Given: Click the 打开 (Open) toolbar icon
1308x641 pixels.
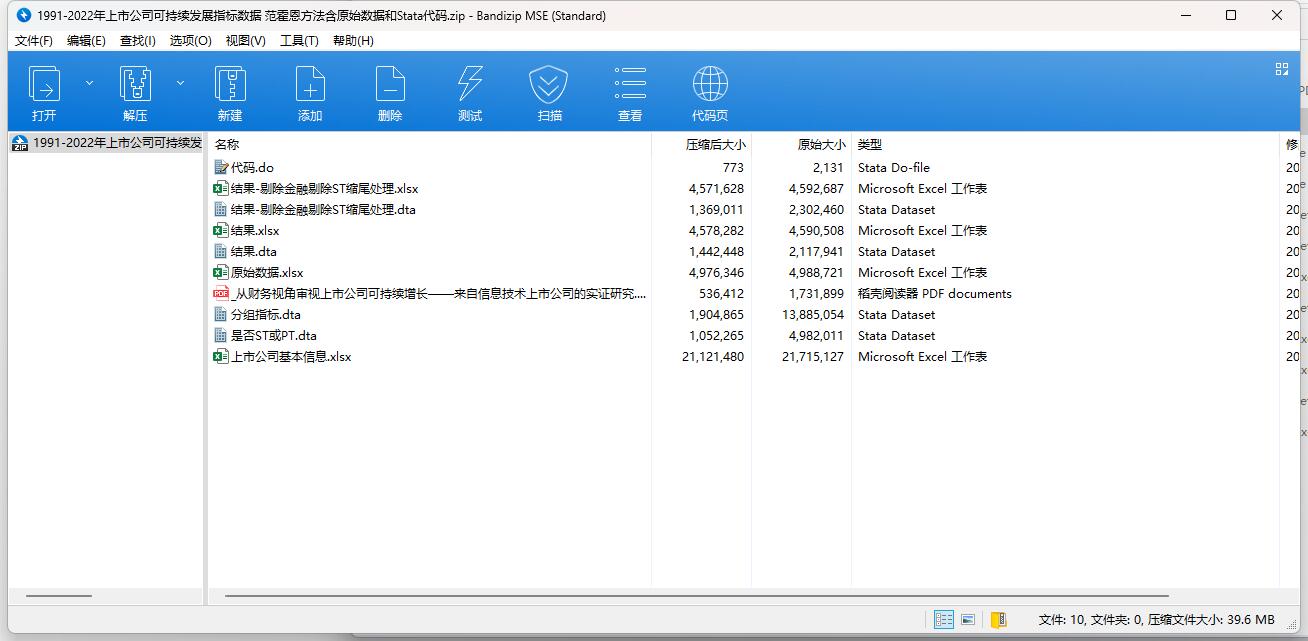Looking at the screenshot, I should [x=44, y=85].
